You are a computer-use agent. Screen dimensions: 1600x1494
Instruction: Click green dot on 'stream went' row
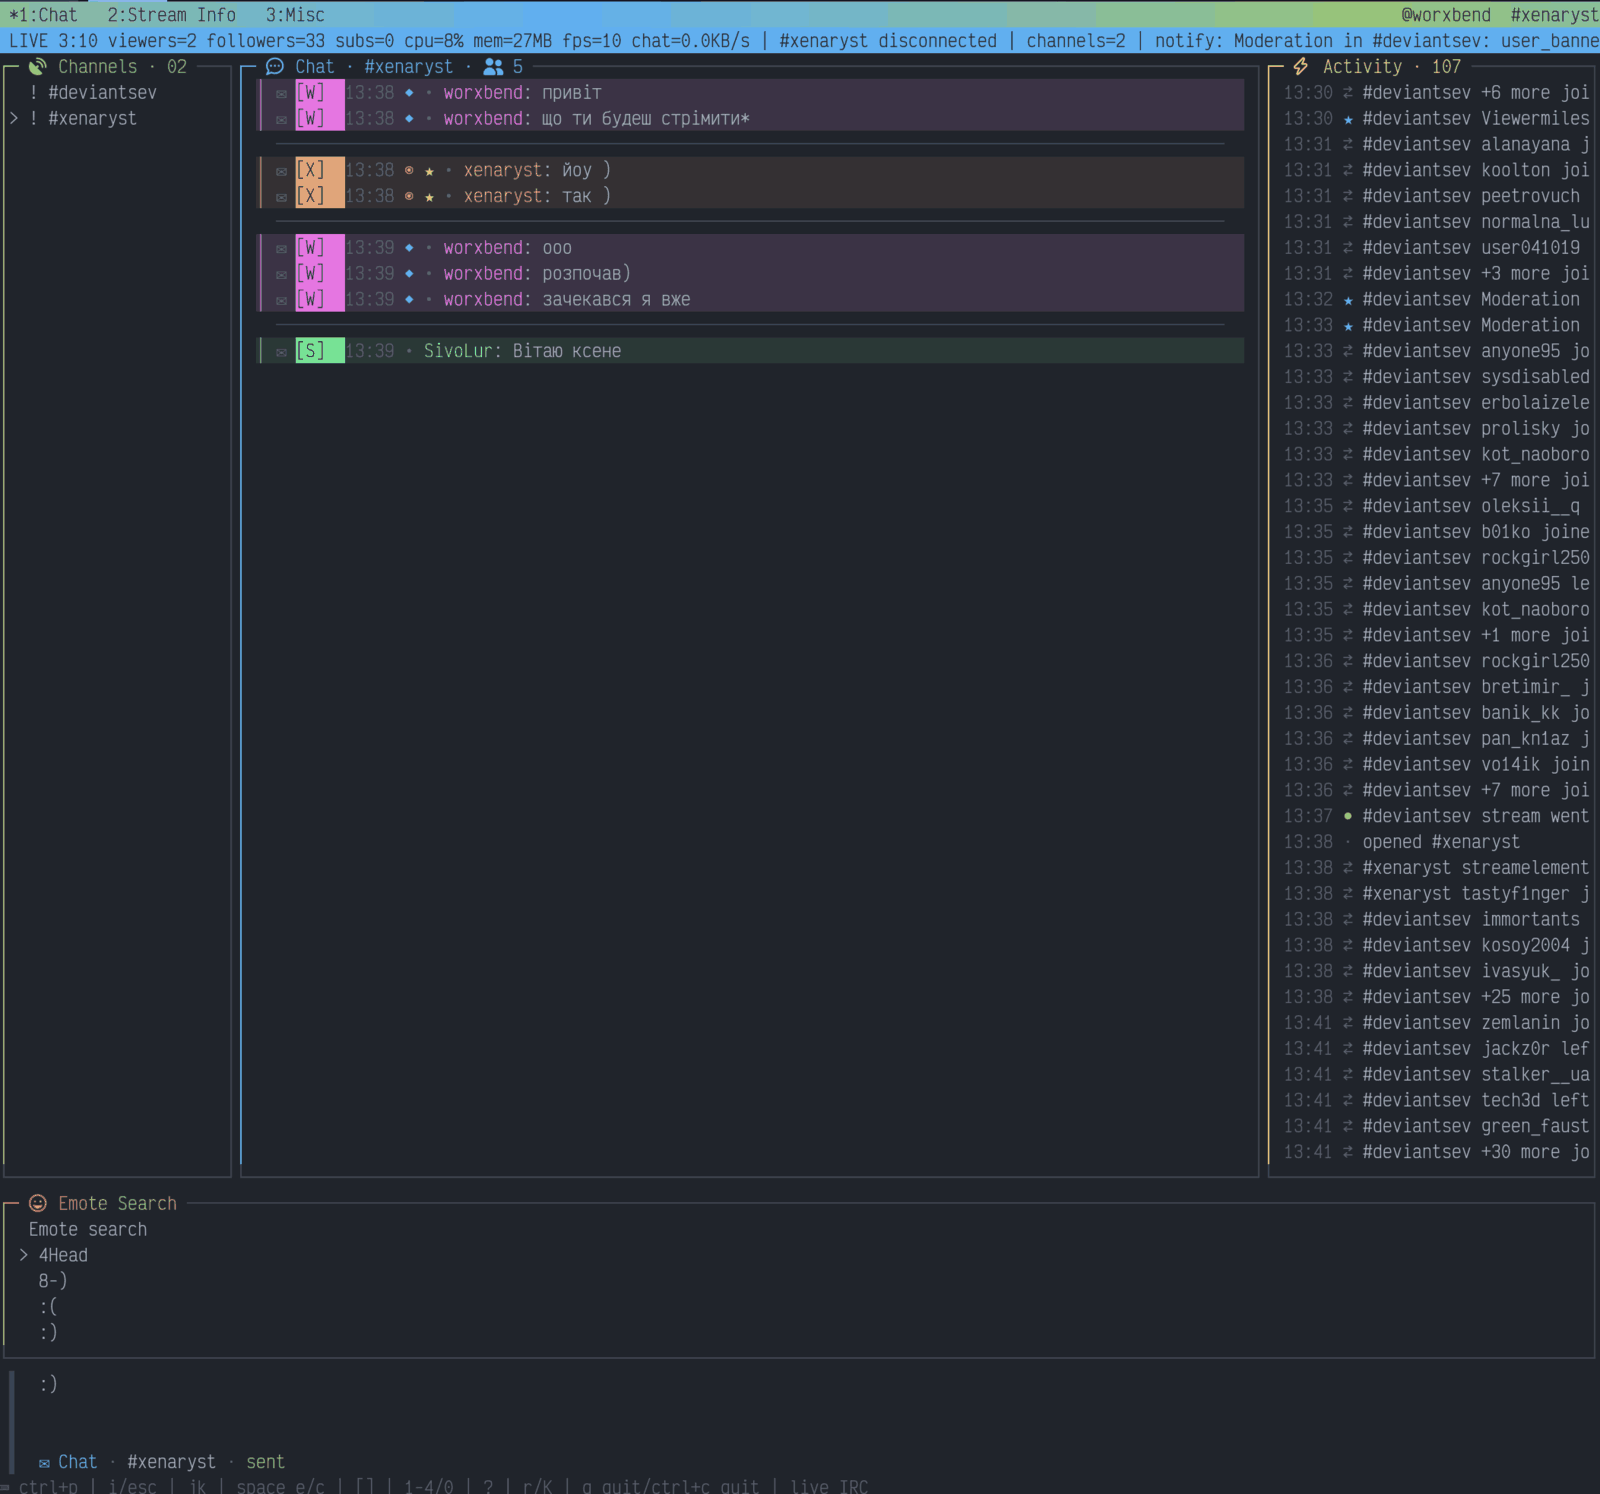(x=1348, y=816)
